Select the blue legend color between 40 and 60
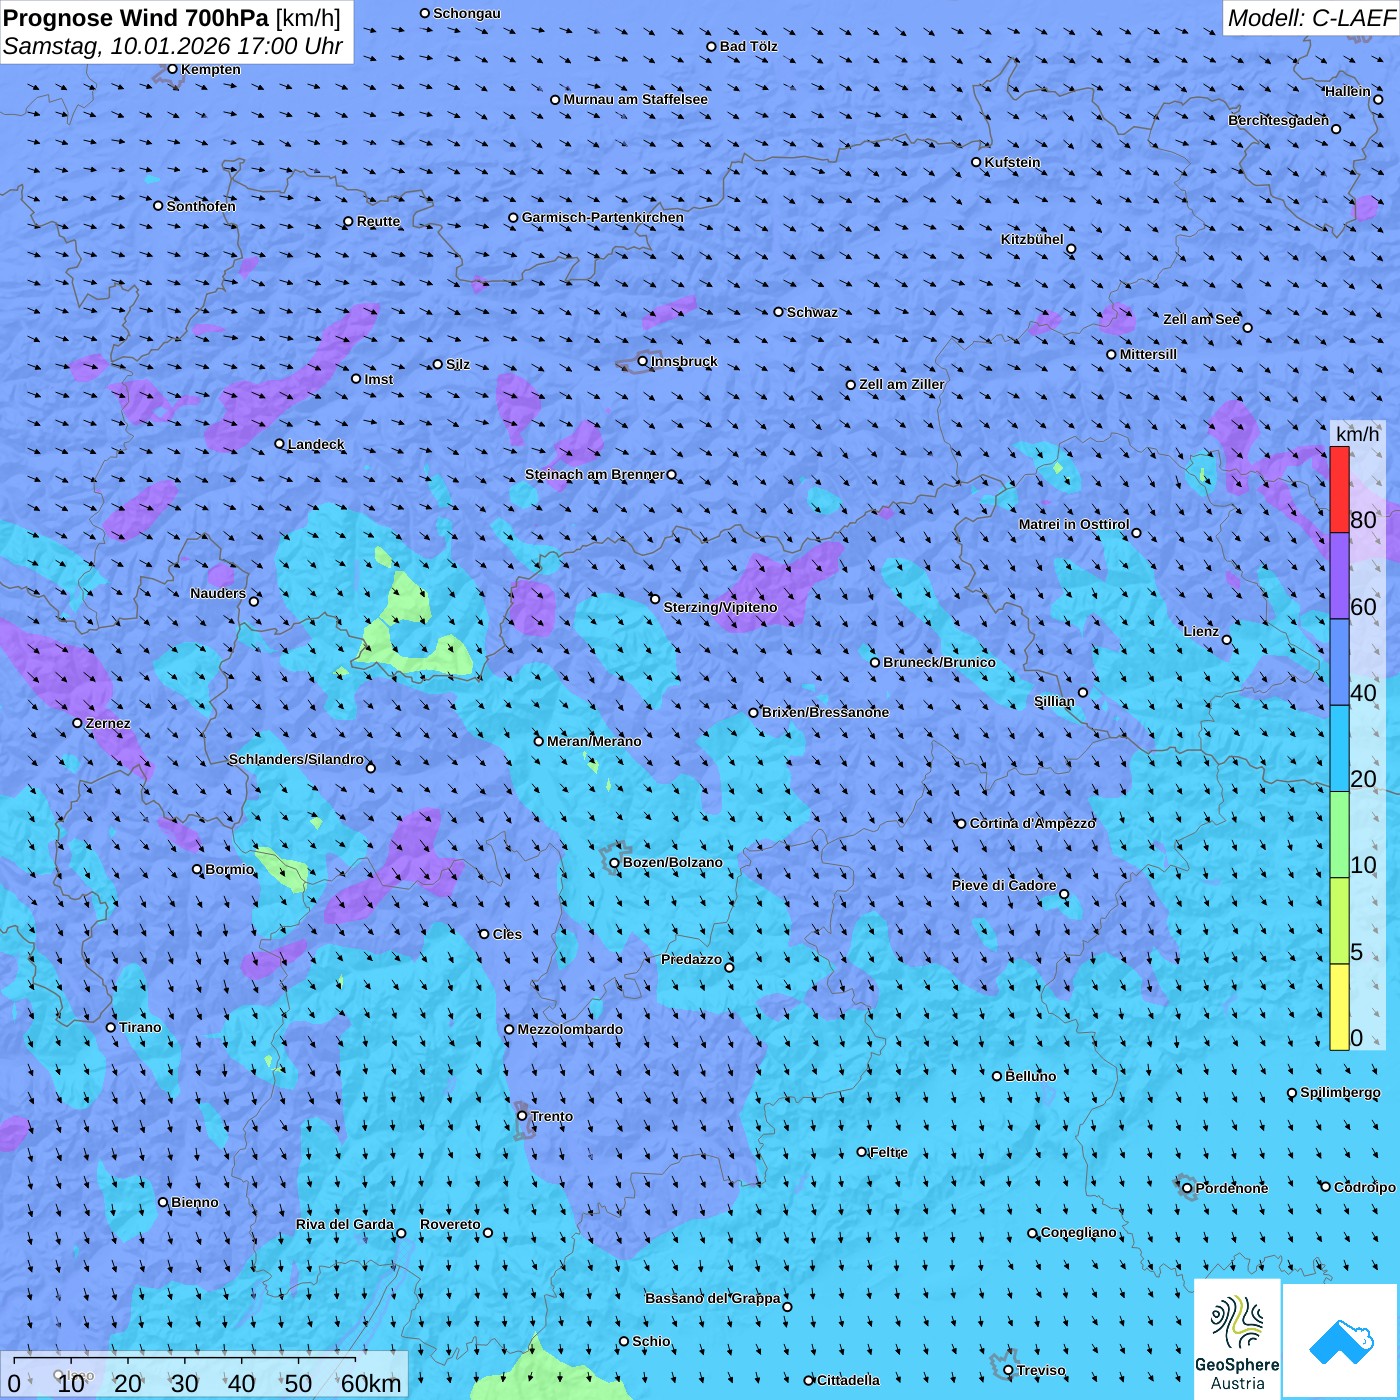 coord(1339,662)
